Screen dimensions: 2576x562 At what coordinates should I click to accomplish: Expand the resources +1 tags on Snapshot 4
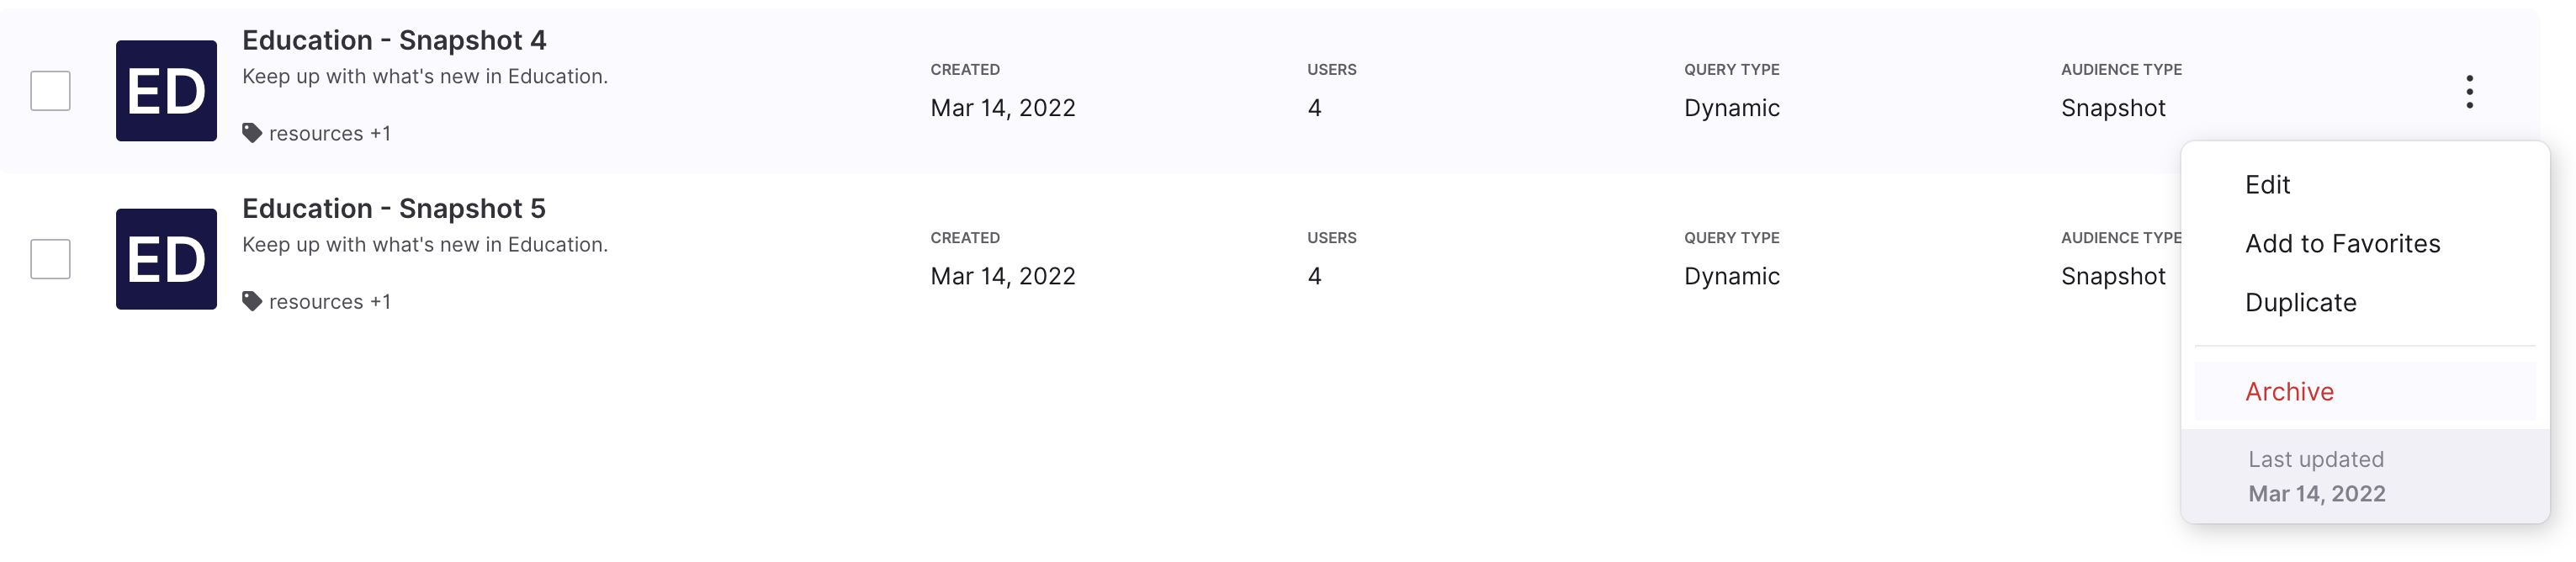tap(329, 133)
